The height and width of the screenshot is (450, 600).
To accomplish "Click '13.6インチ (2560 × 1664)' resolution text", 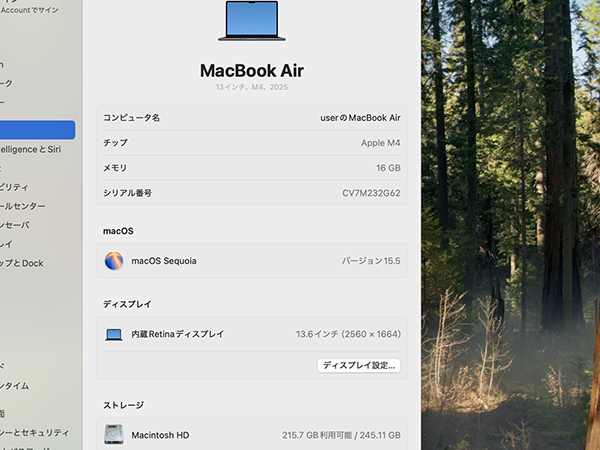I will click(x=348, y=334).
